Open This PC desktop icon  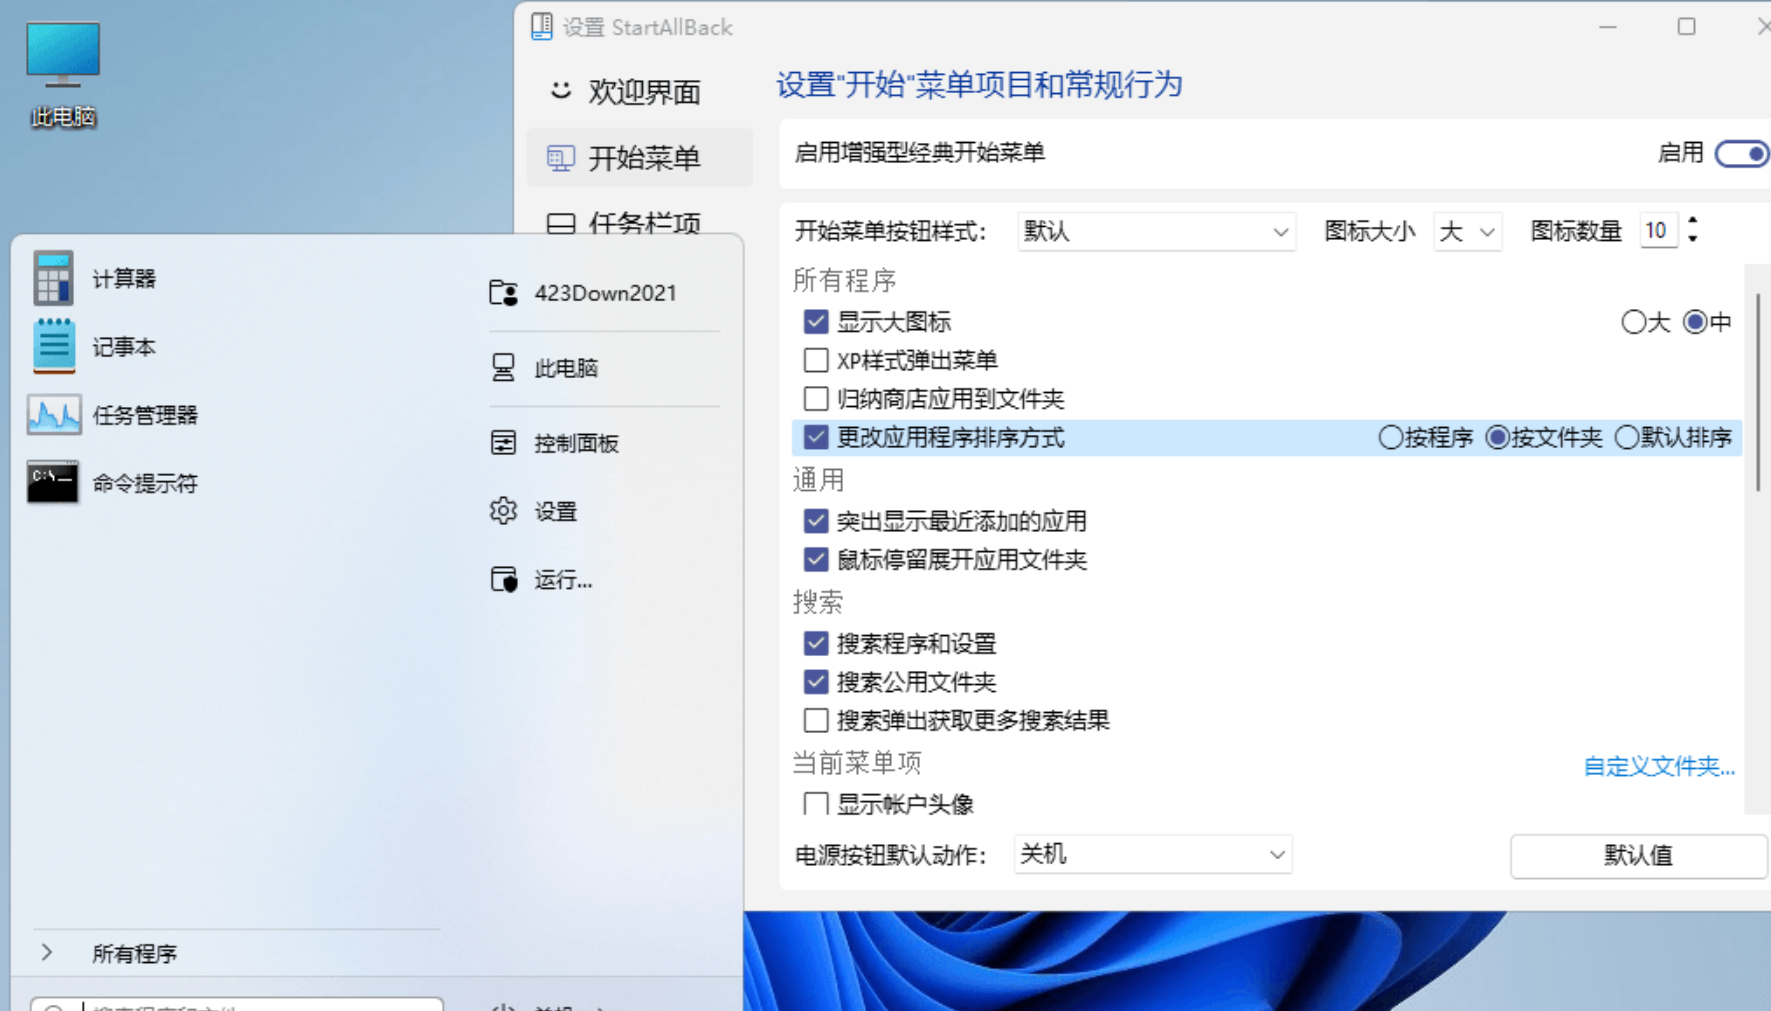coord(63,75)
